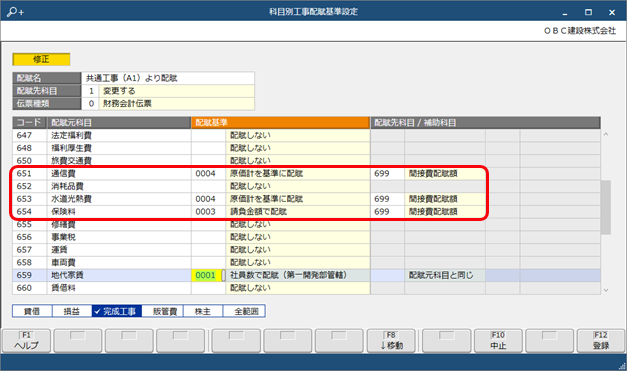Select row 654 保険料

pos(306,211)
